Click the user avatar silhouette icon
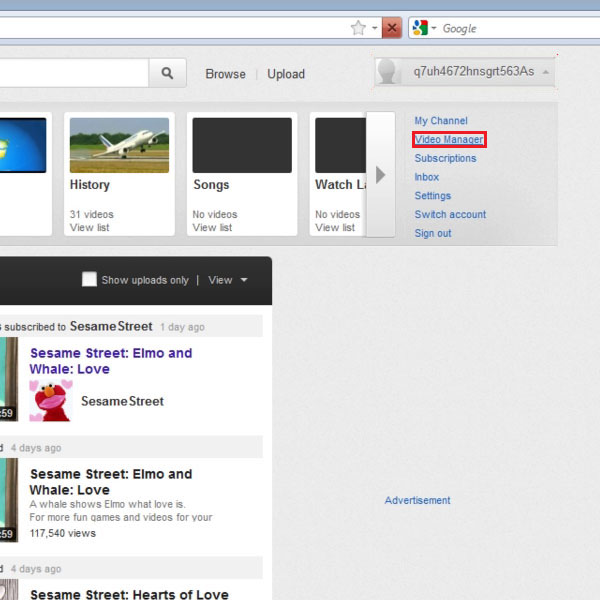This screenshot has height=600, width=600. pyautogui.click(x=387, y=72)
